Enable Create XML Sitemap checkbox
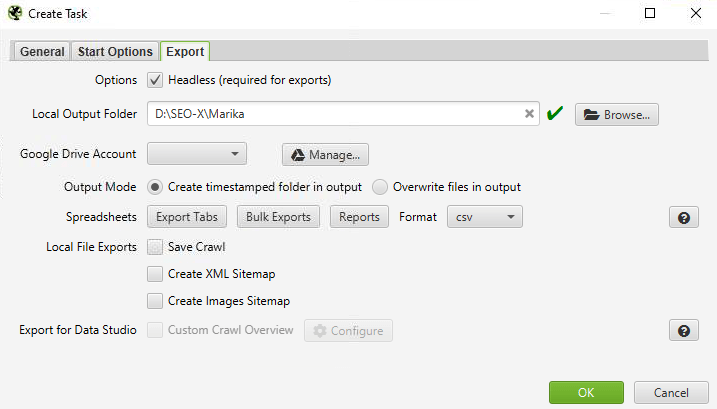Viewport: 717px width, 409px height. (155, 274)
